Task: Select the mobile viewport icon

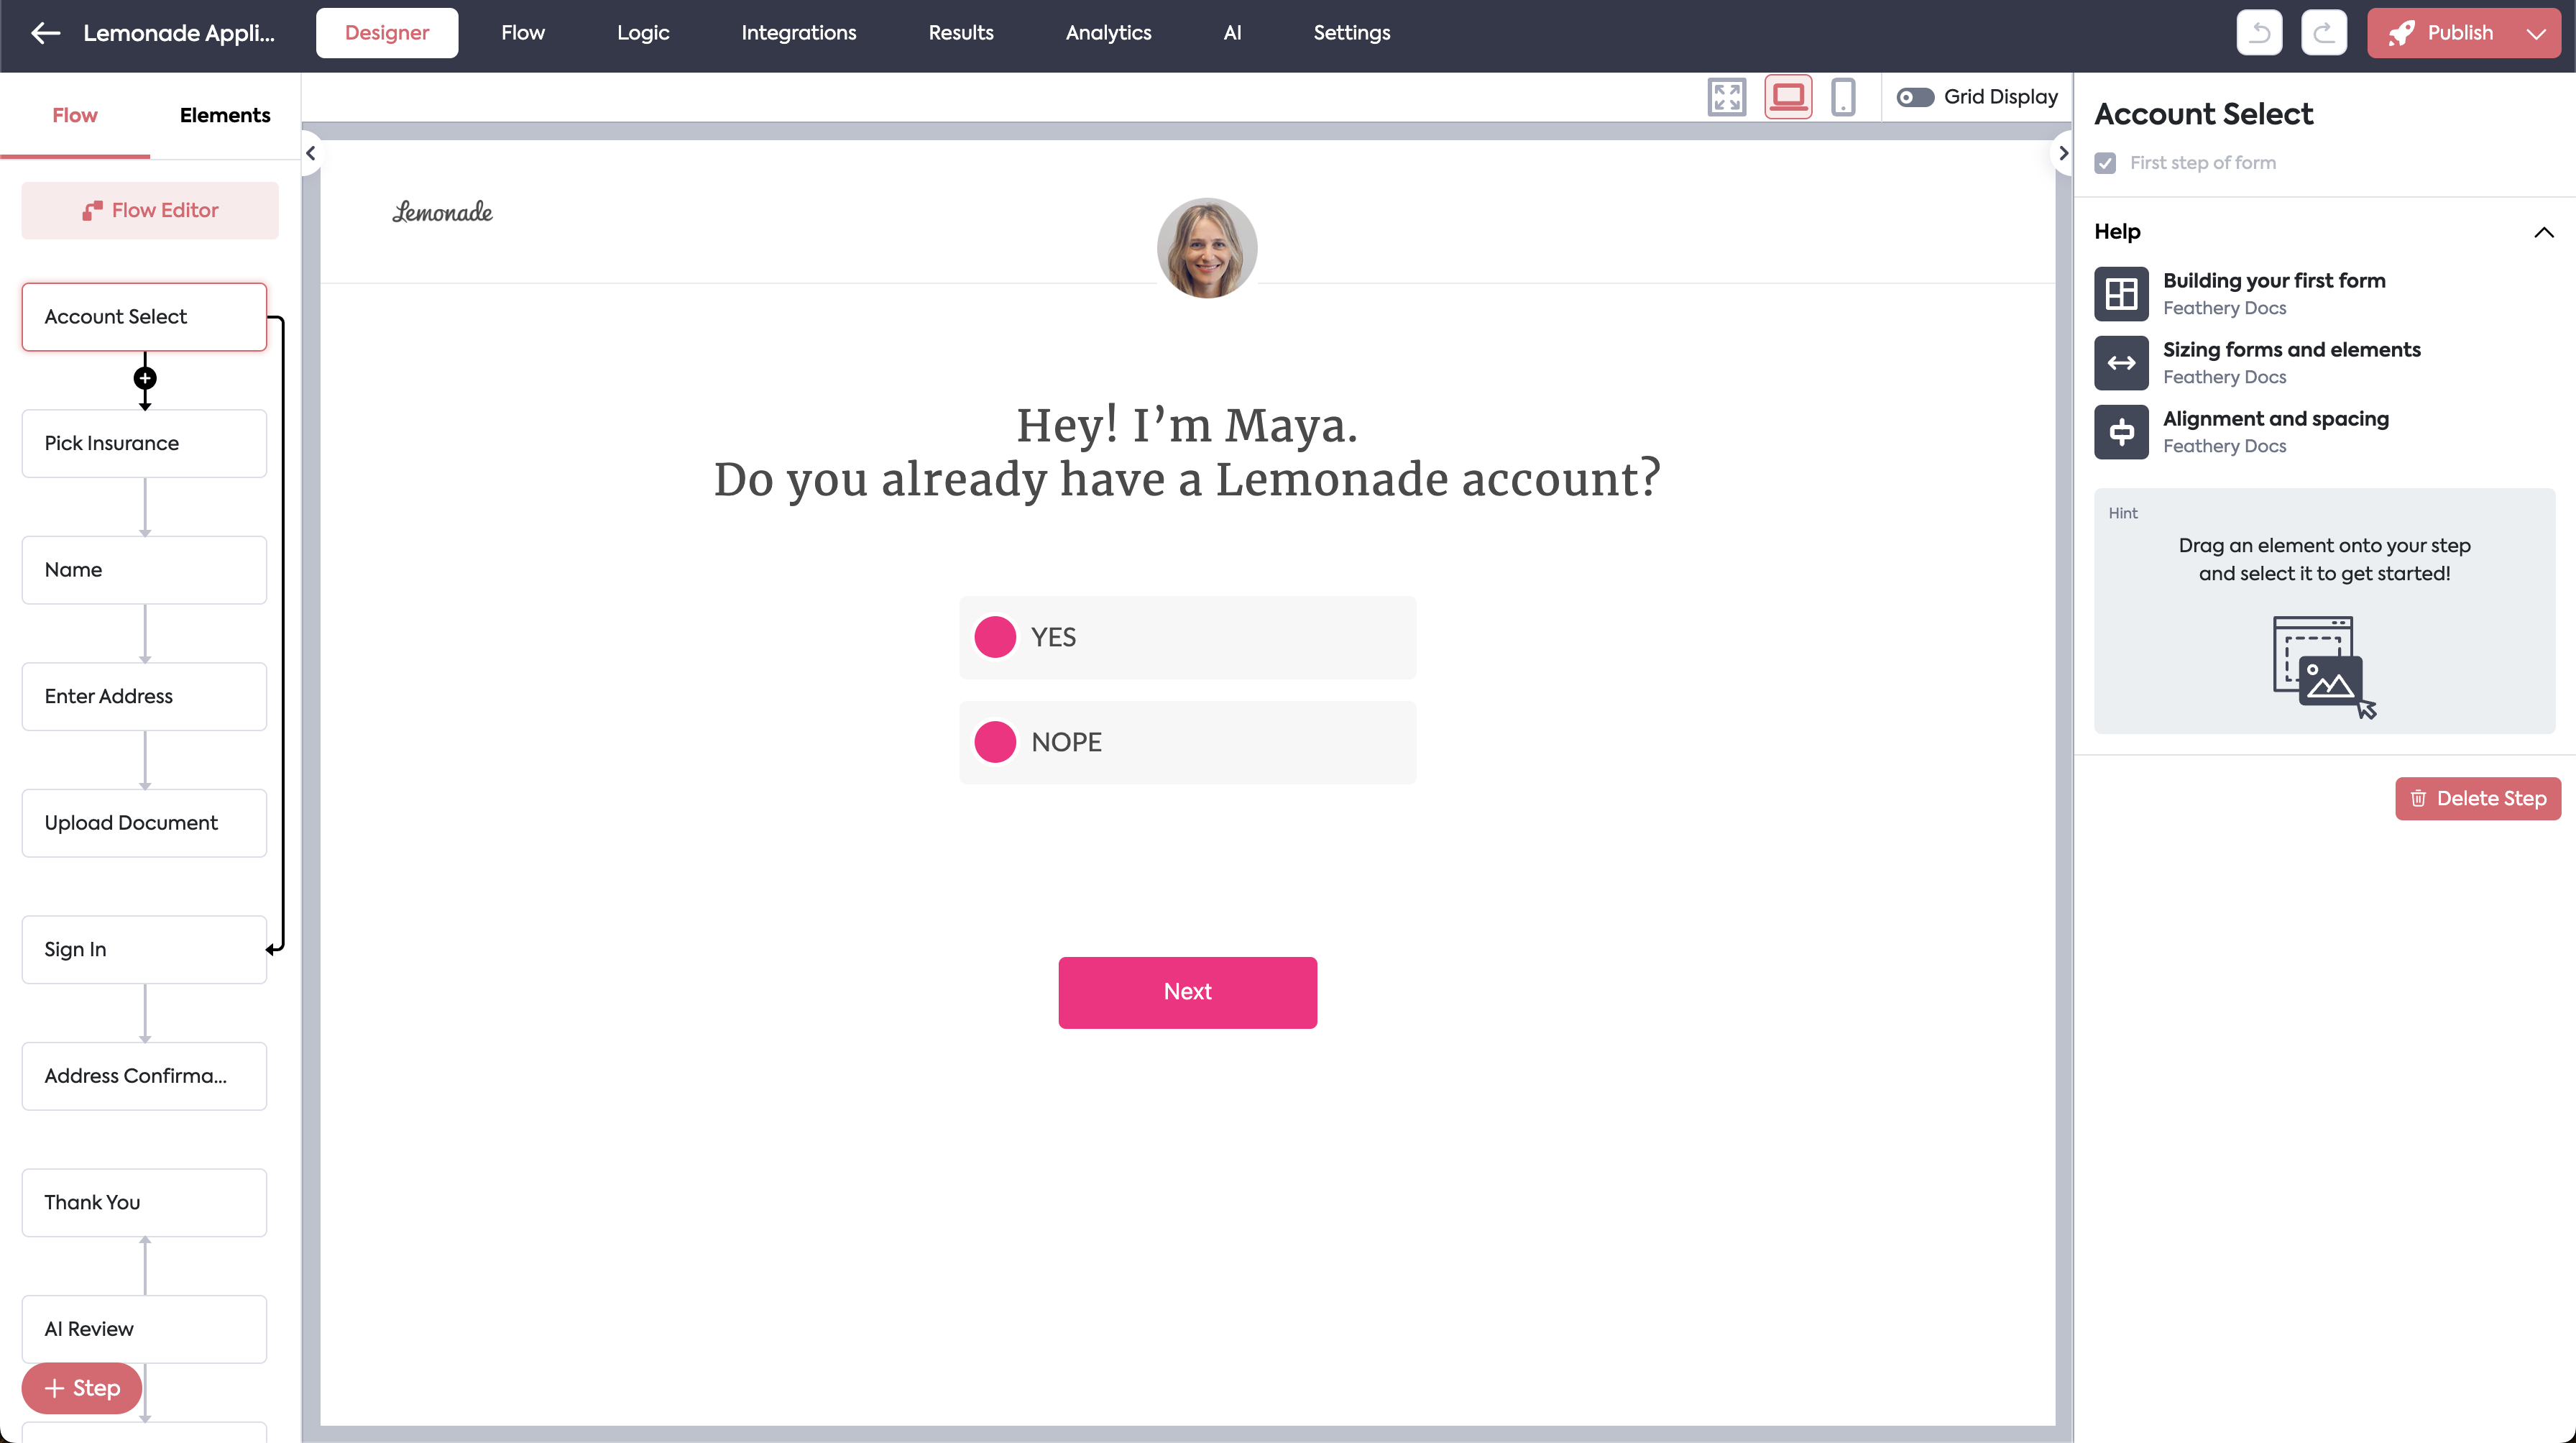Action: (x=1843, y=97)
